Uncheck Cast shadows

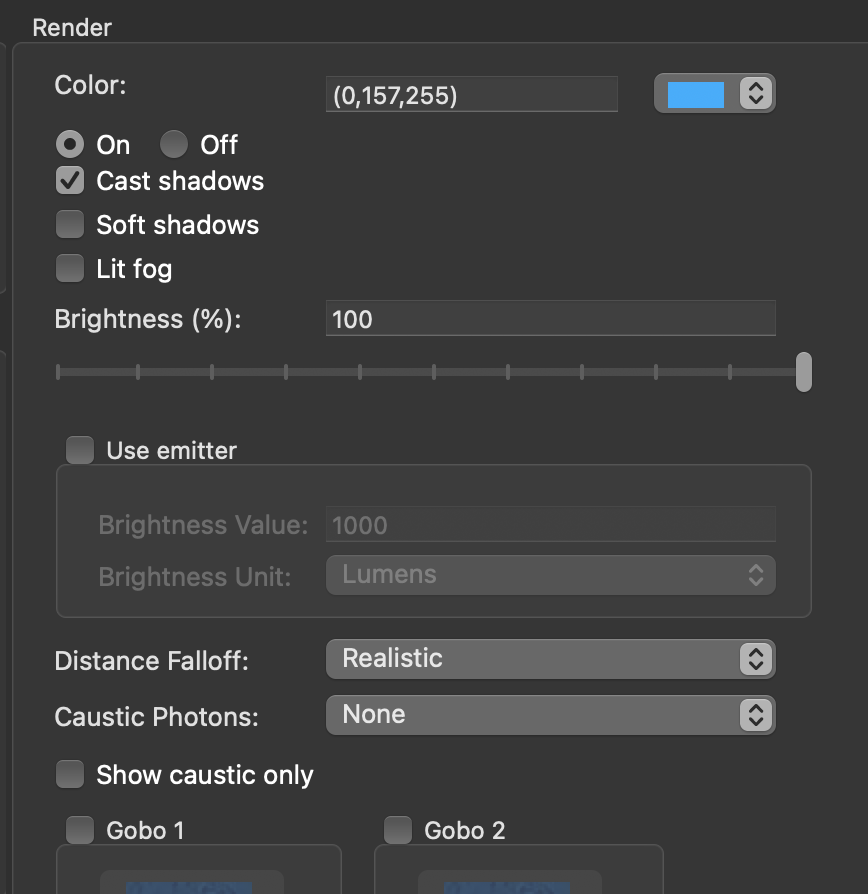tap(69, 181)
